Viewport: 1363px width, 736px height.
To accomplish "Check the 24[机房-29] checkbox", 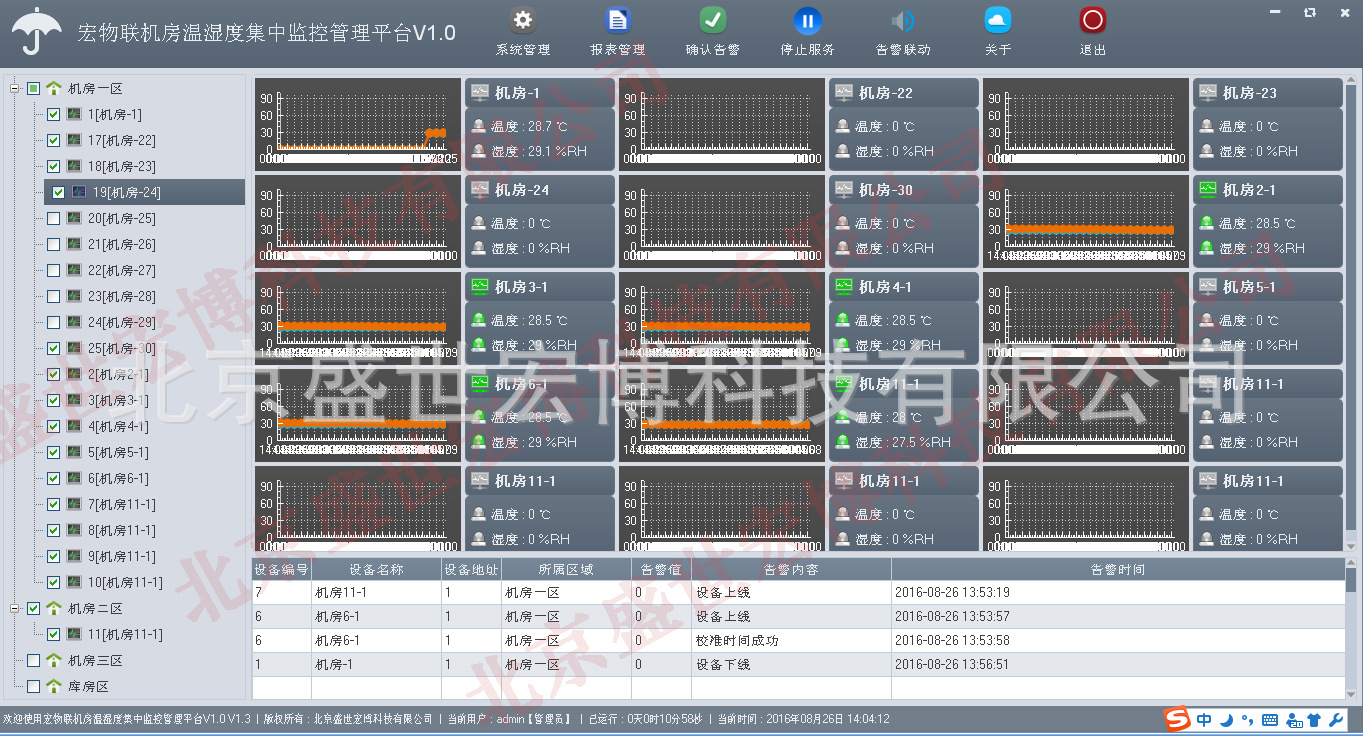I will coord(54,322).
